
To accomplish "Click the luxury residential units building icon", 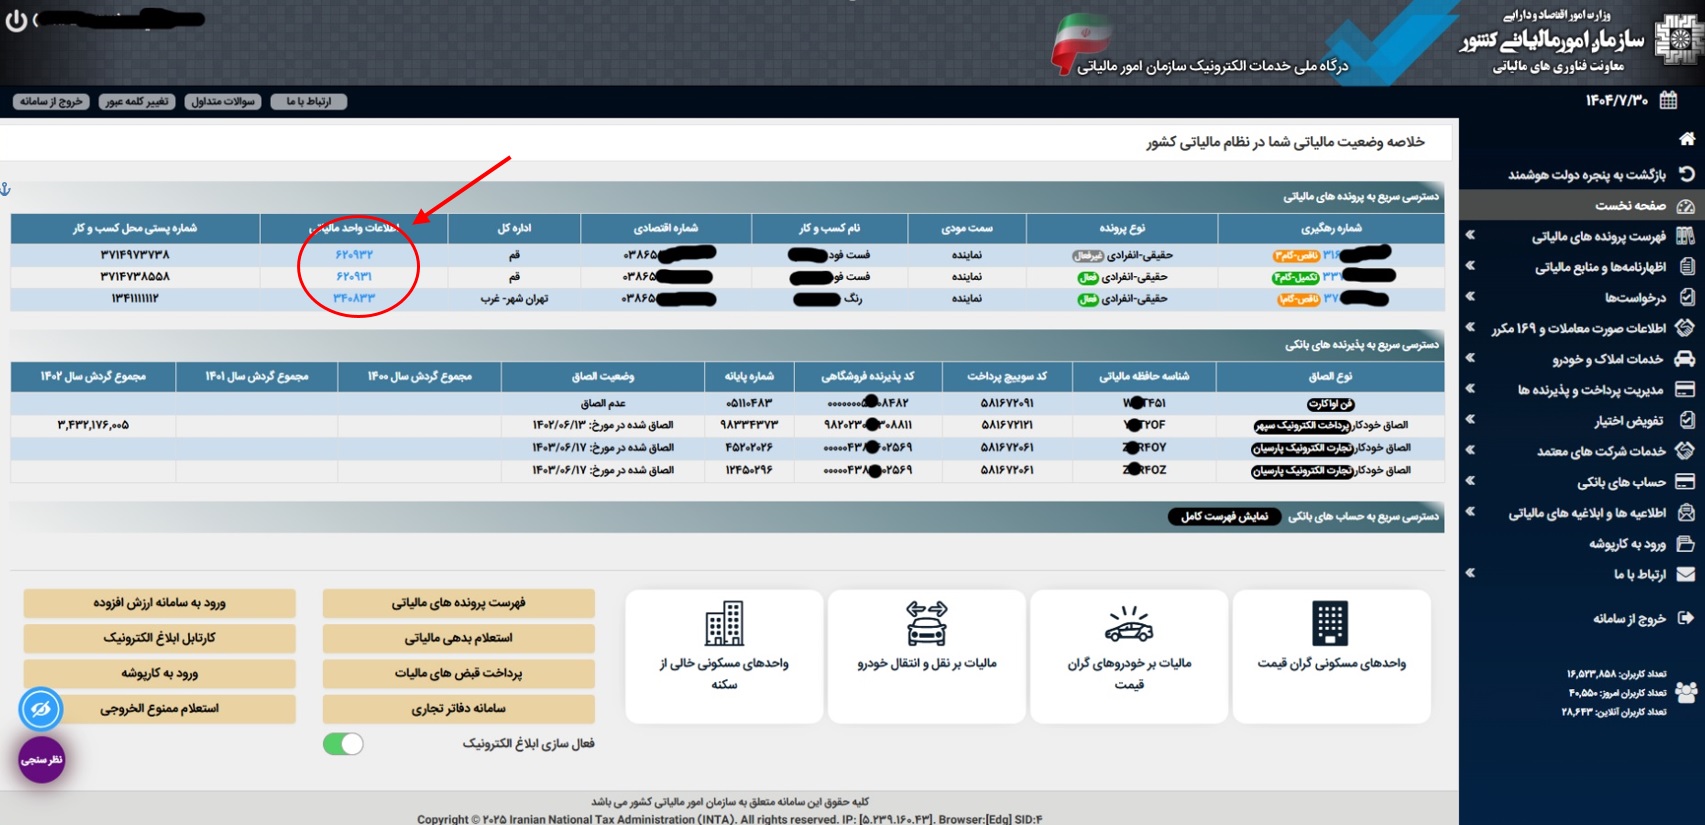I will [x=1330, y=624].
